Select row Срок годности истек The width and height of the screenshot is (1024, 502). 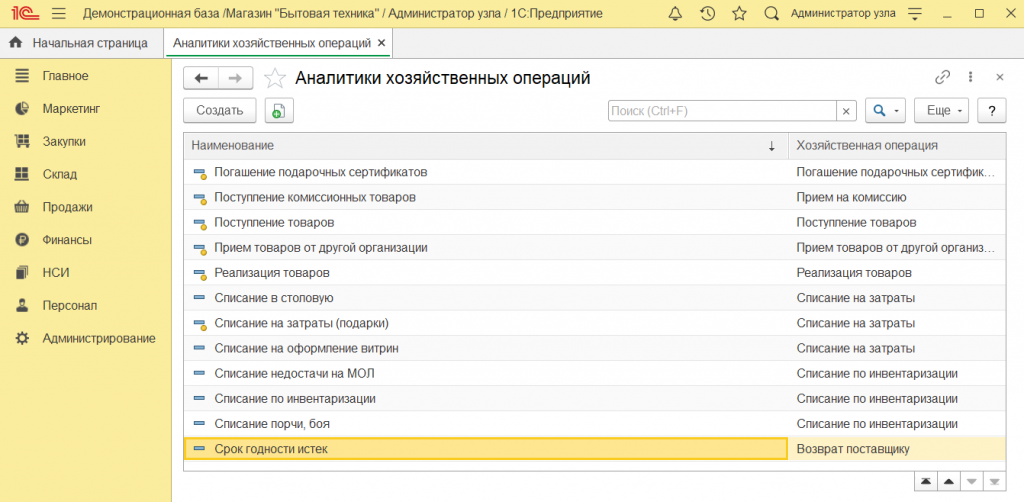tap(594, 449)
